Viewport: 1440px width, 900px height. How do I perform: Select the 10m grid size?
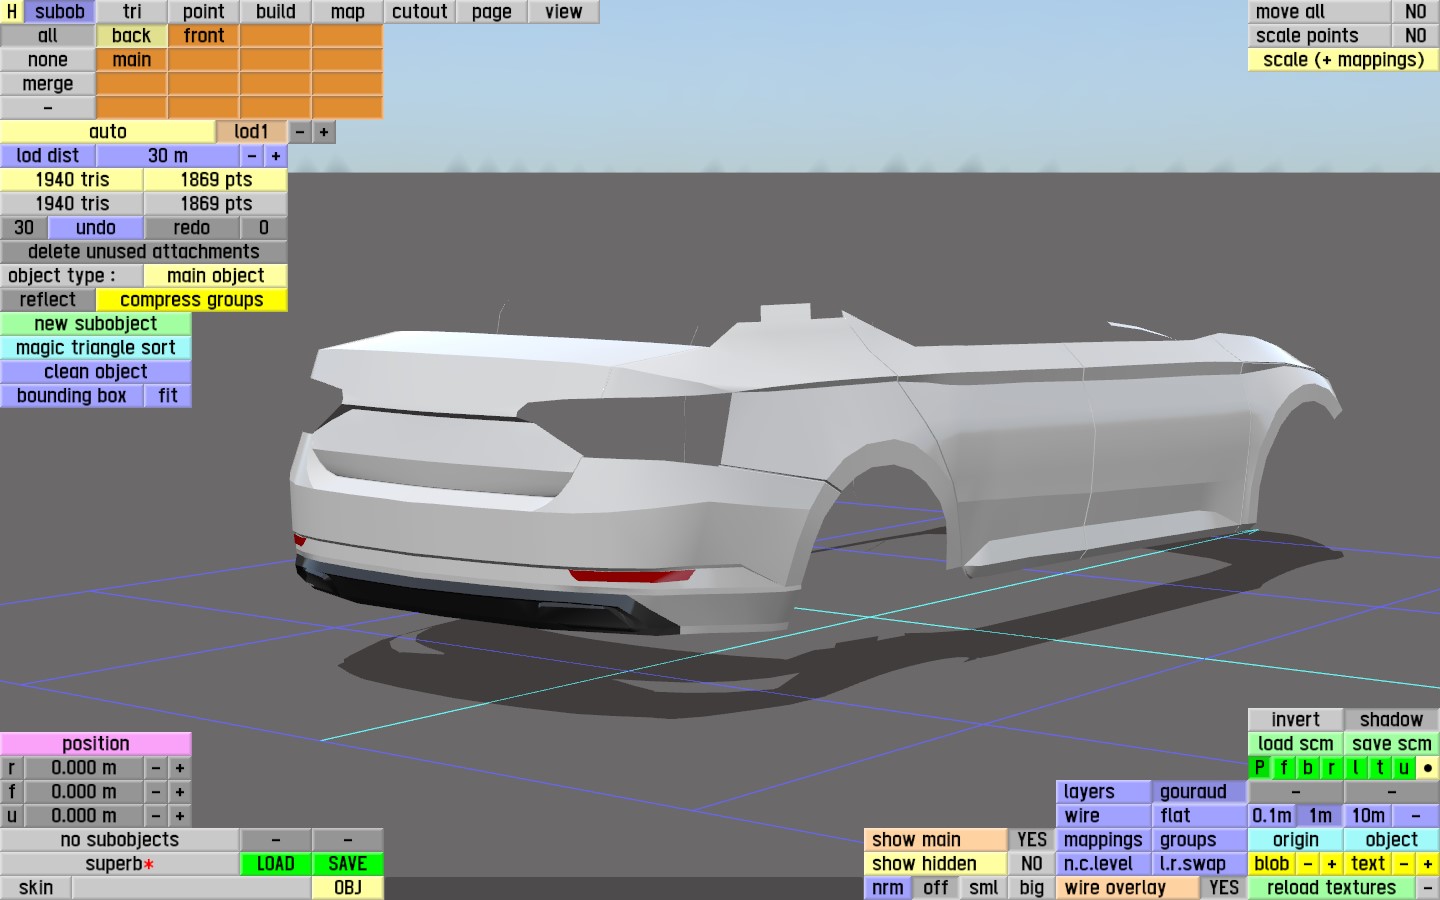1368,816
